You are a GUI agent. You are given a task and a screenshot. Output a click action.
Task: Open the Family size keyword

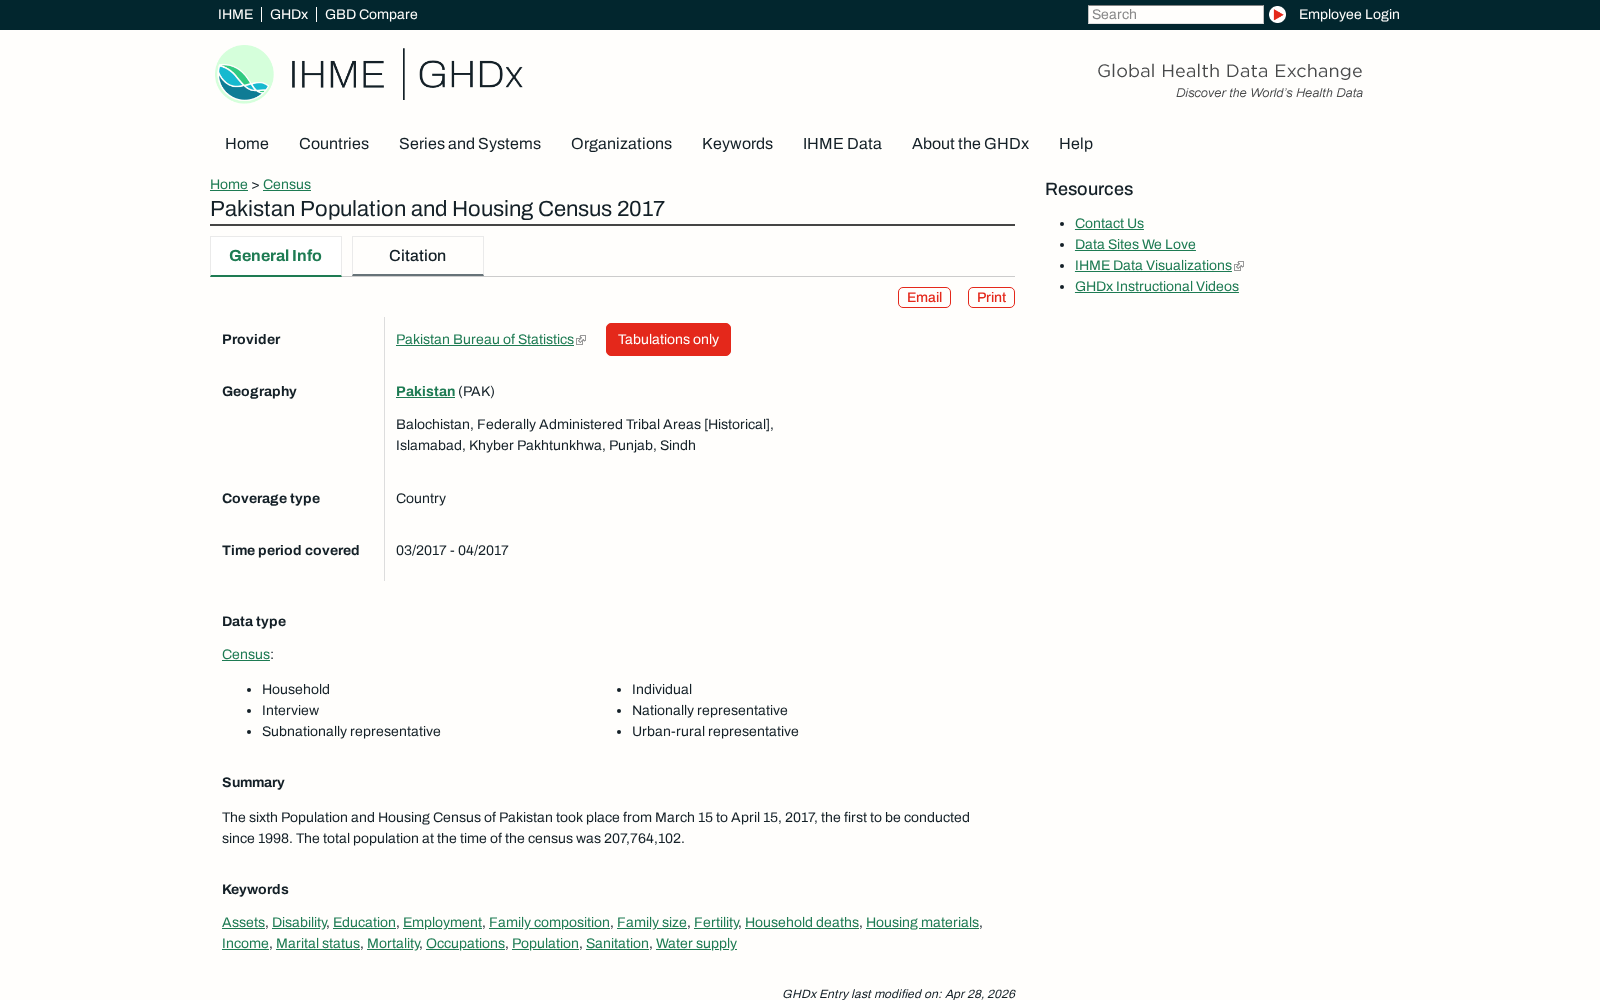(652, 923)
